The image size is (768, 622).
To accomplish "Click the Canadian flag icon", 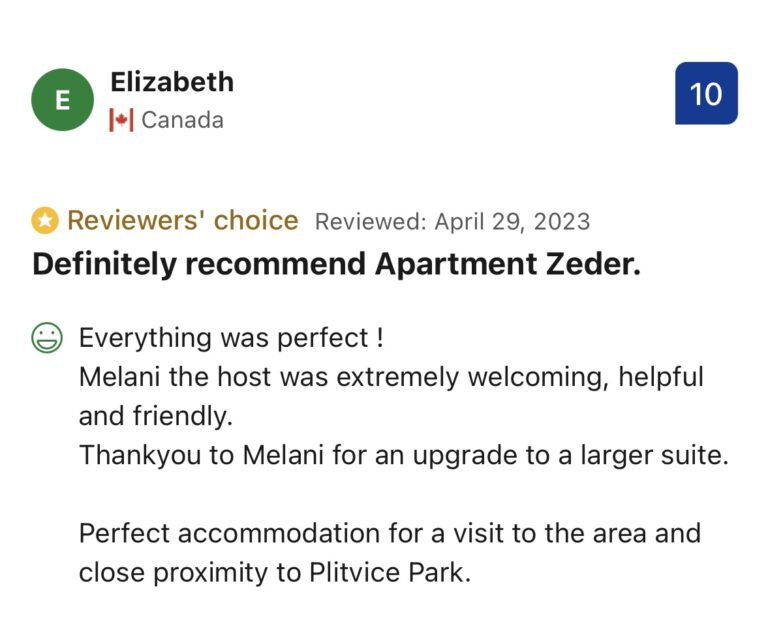I will coord(121,121).
